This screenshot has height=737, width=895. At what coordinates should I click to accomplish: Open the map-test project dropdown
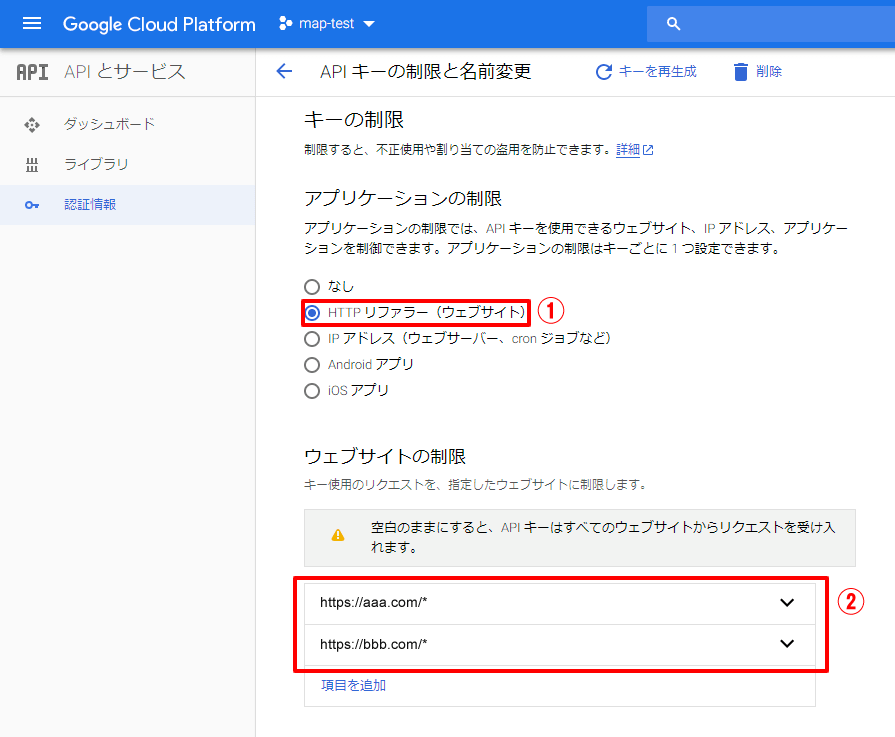tap(327, 24)
